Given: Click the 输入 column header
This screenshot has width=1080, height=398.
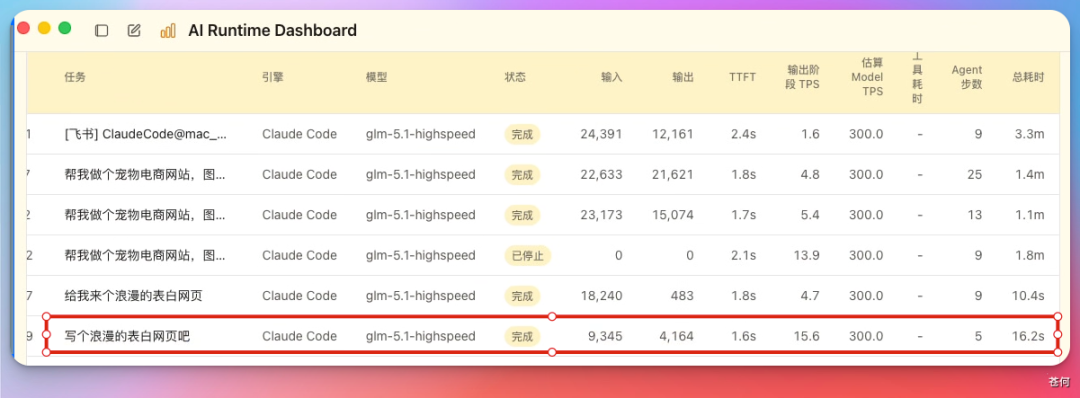Looking at the screenshot, I should (612, 77).
